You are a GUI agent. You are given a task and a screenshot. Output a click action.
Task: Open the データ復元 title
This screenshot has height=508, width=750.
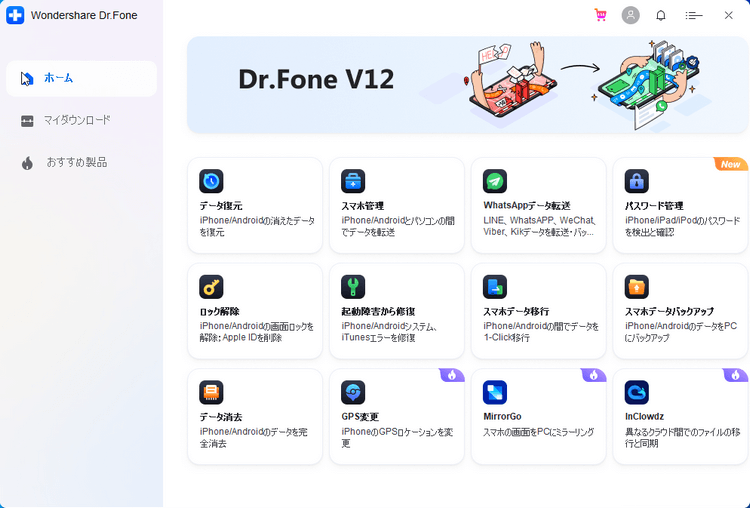221,206
